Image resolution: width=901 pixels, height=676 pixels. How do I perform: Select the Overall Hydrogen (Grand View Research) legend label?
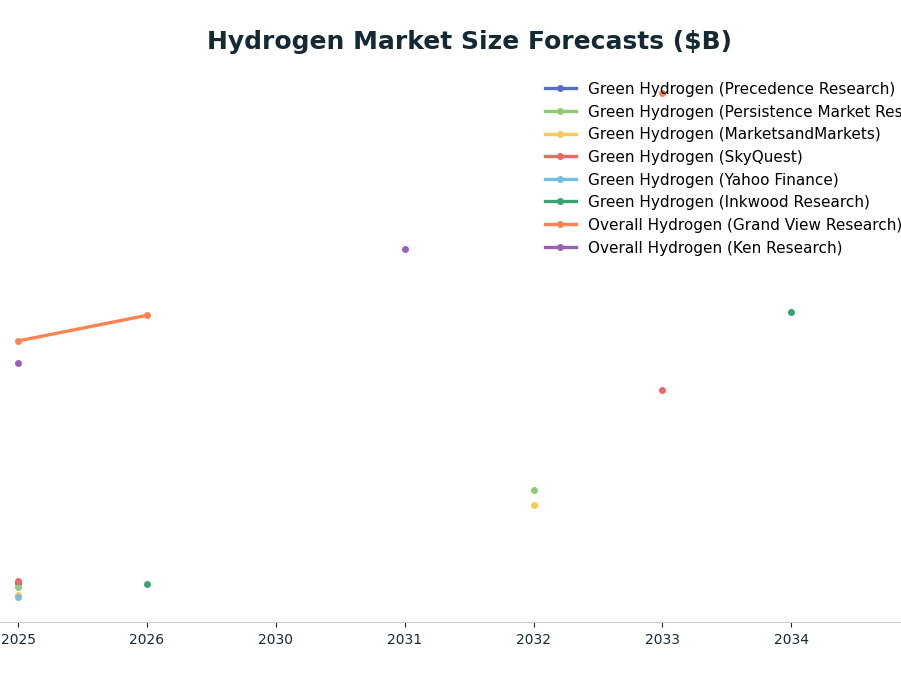pos(744,225)
